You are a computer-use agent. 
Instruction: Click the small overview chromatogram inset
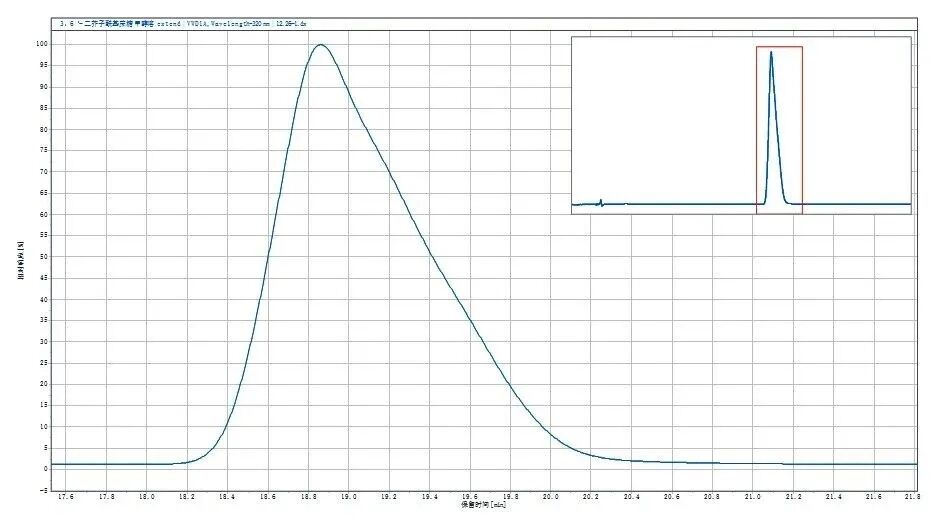click(741, 125)
